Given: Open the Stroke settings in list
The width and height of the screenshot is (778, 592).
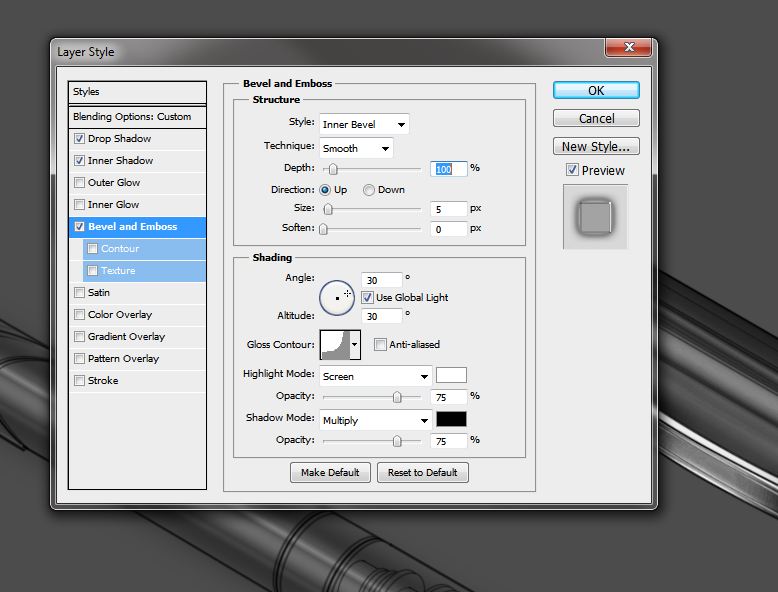Looking at the screenshot, I should [x=103, y=381].
